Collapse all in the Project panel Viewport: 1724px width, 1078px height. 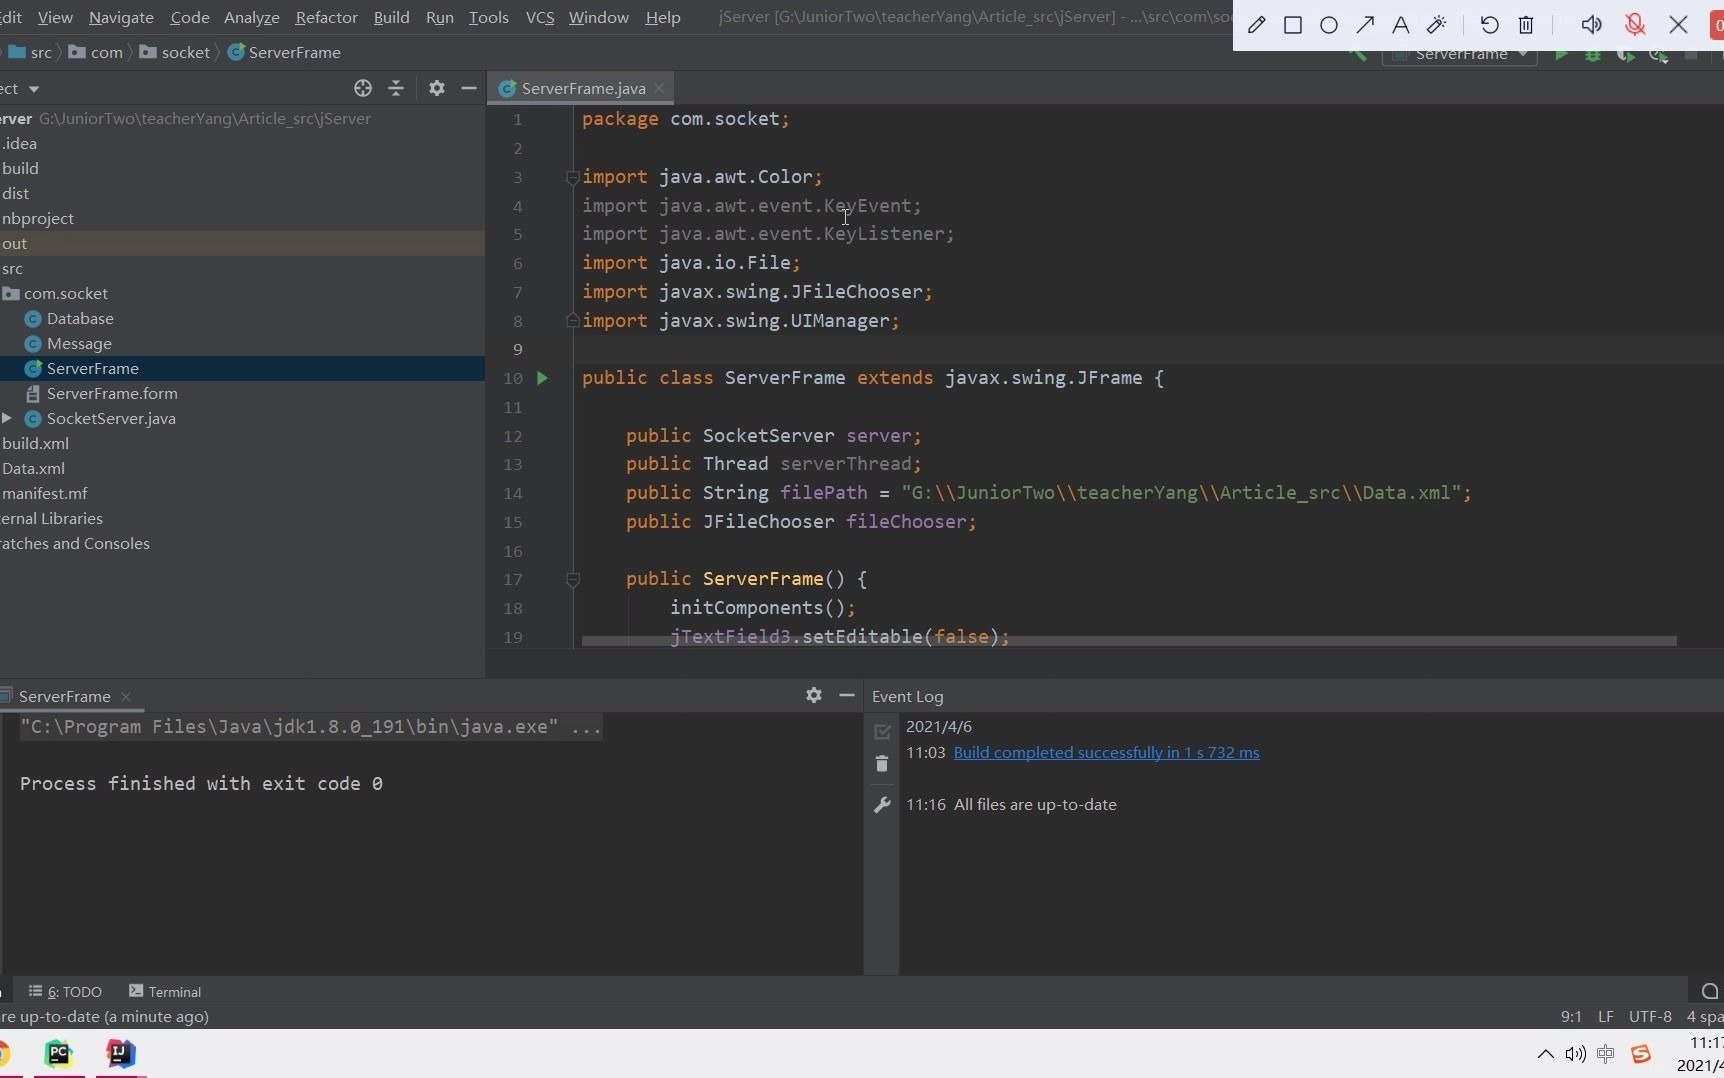point(396,88)
